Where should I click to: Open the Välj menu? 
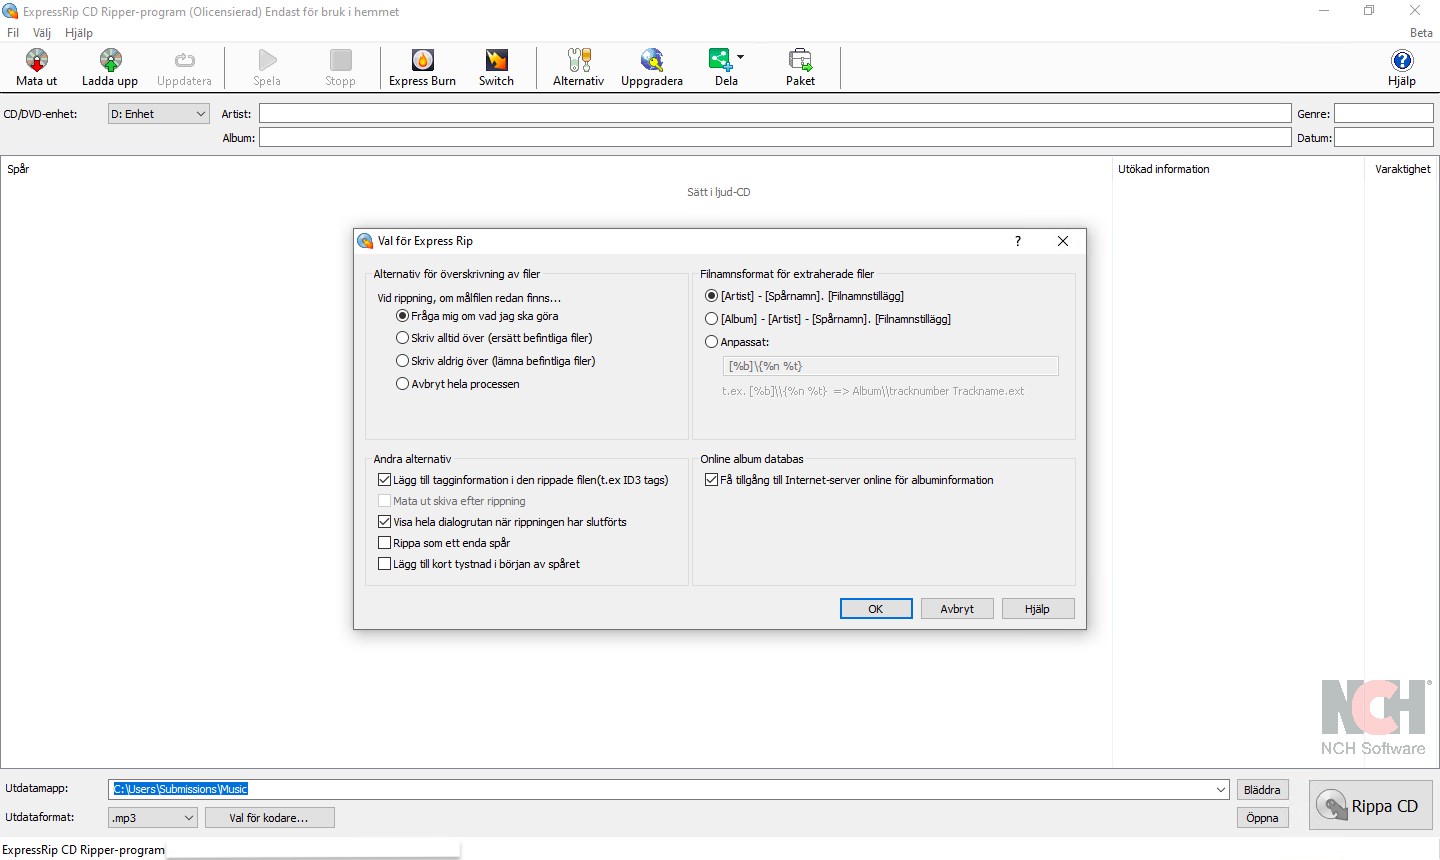click(x=42, y=33)
